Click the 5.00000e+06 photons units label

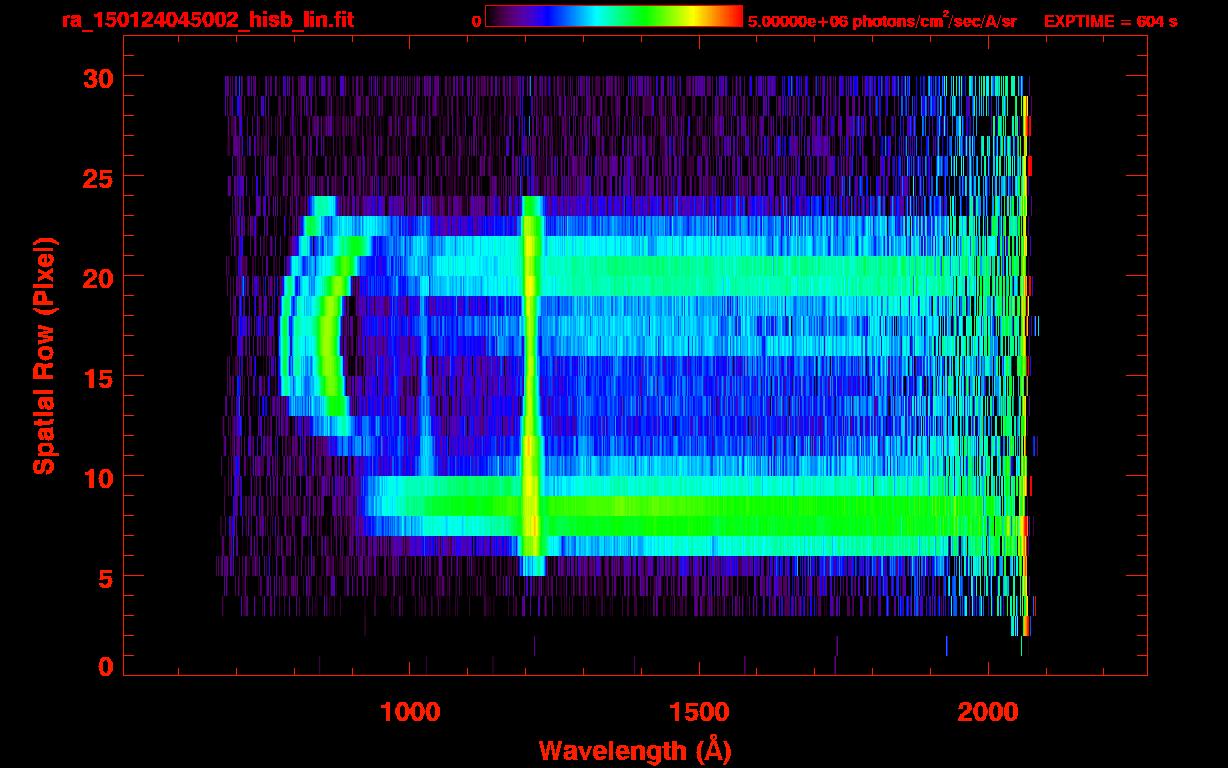(881, 21)
